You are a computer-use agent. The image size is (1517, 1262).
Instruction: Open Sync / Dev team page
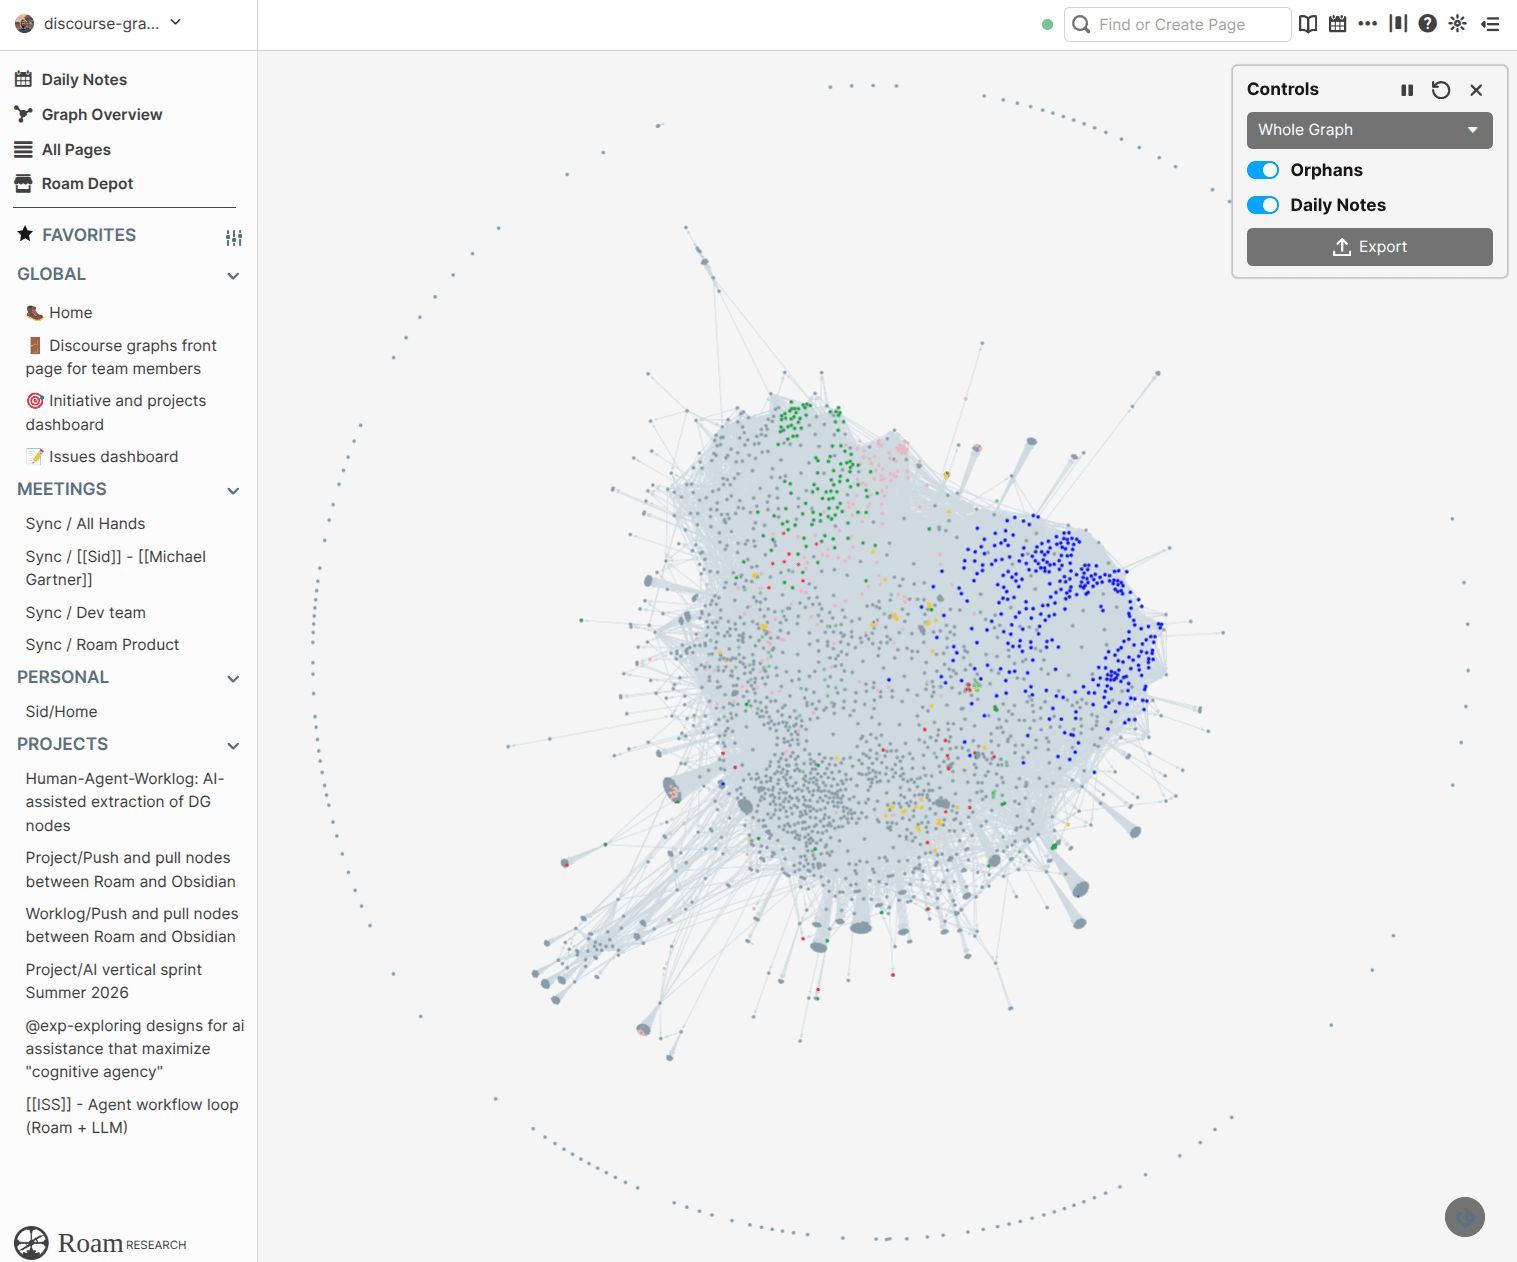tap(85, 612)
